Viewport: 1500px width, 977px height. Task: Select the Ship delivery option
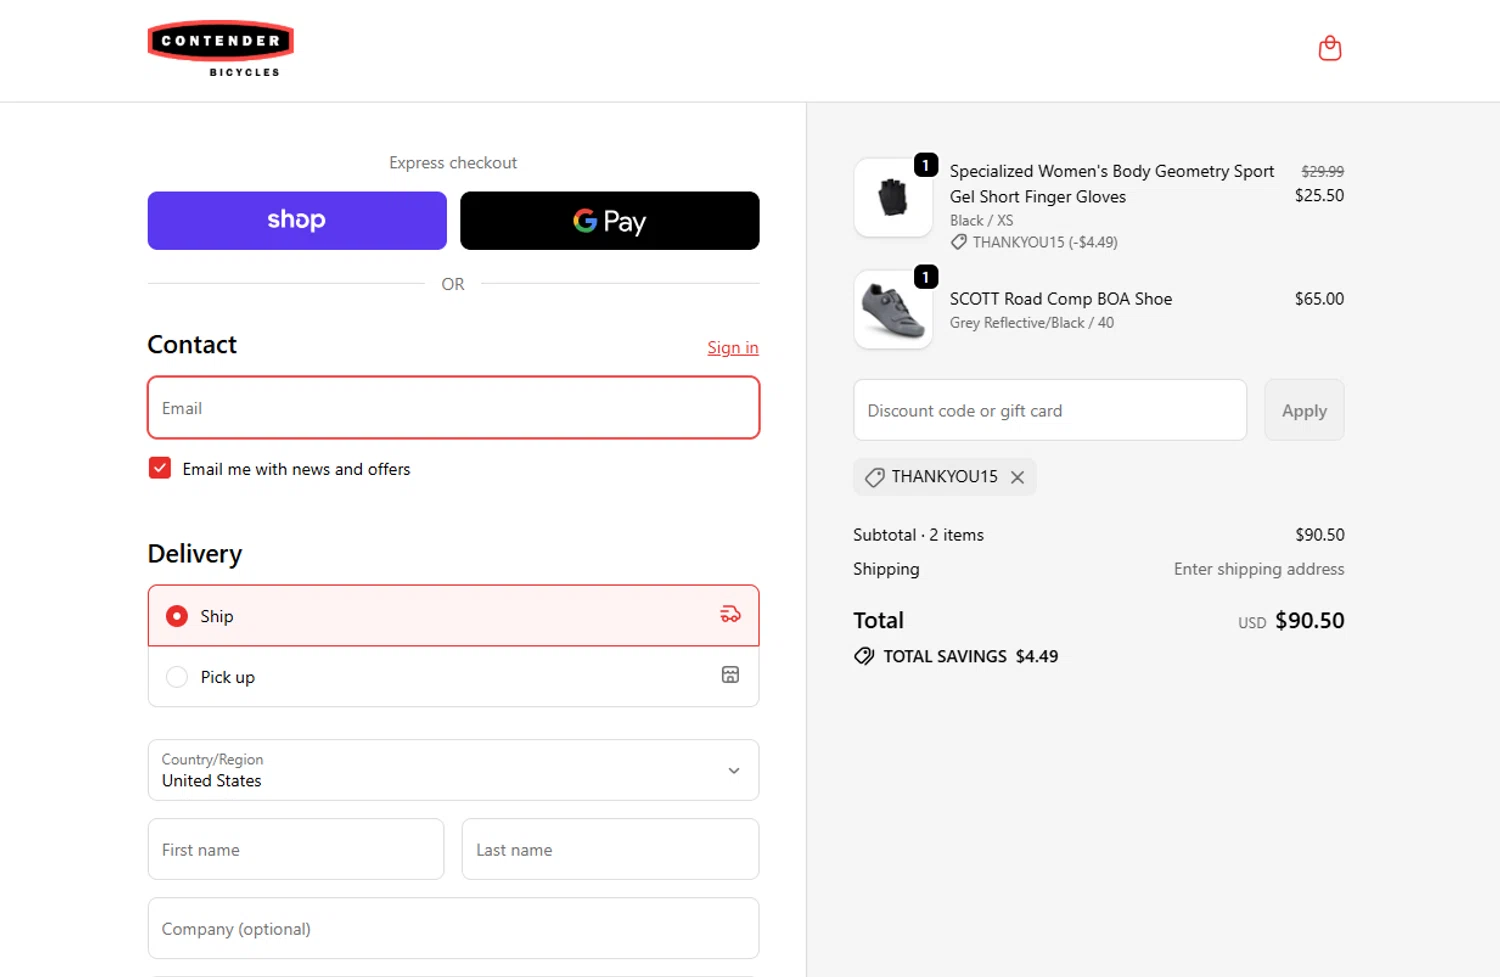(453, 615)
